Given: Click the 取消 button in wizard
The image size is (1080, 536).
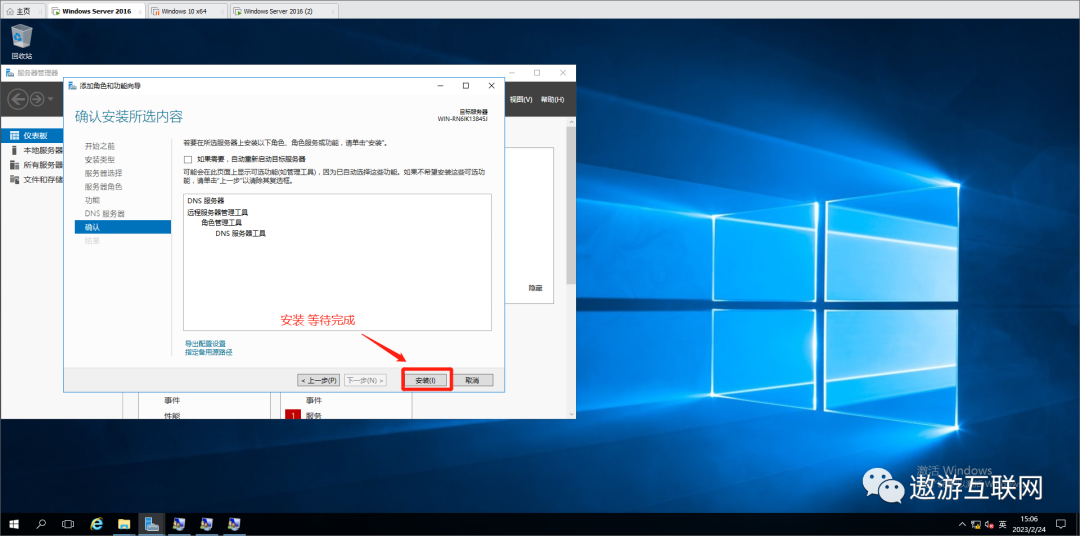Looking at the screenshot, I should click(x=472, y=380).
